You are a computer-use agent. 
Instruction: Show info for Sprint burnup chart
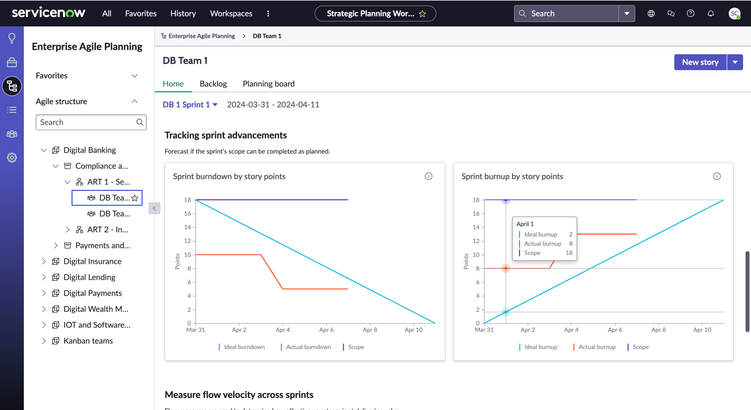[717, 176]
